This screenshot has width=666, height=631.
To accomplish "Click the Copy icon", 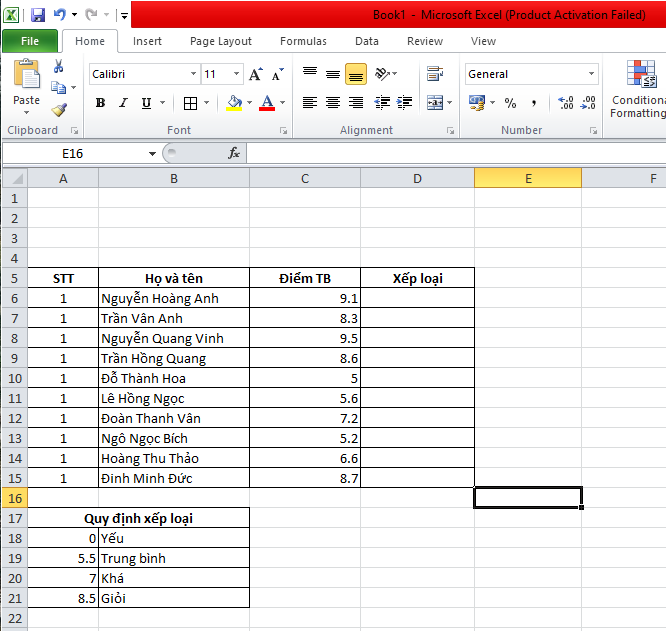I will (x=58, y=87).
